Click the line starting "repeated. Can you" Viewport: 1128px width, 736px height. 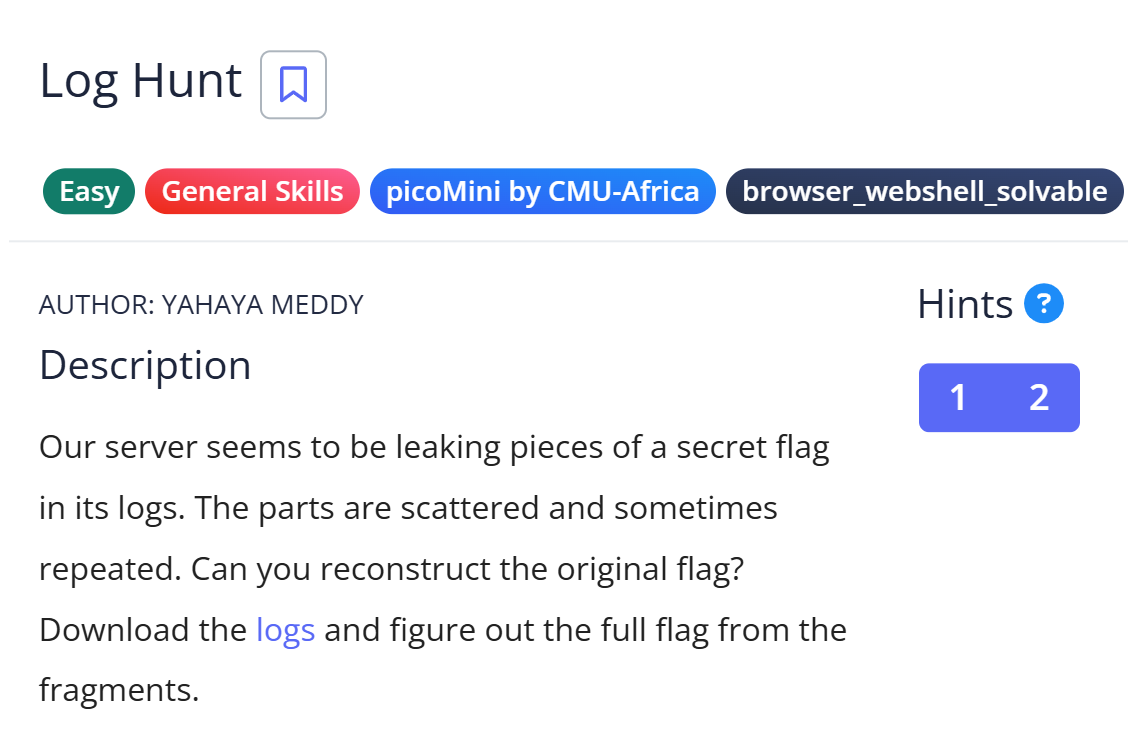391,569
